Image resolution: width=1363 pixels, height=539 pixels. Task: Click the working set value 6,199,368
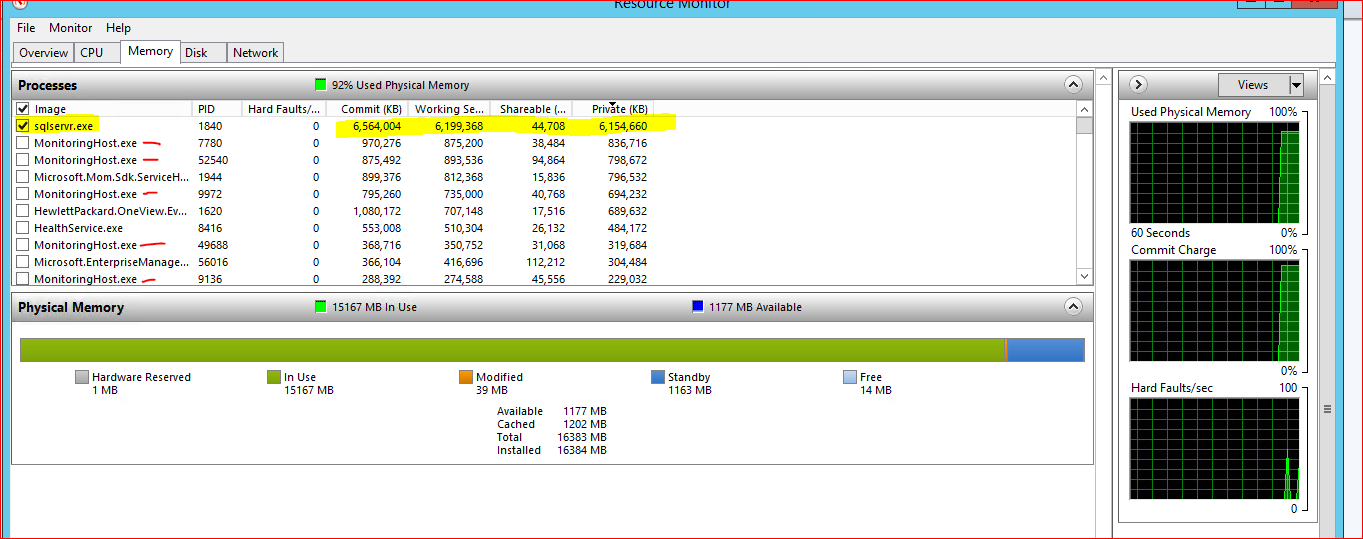point(459,126)
